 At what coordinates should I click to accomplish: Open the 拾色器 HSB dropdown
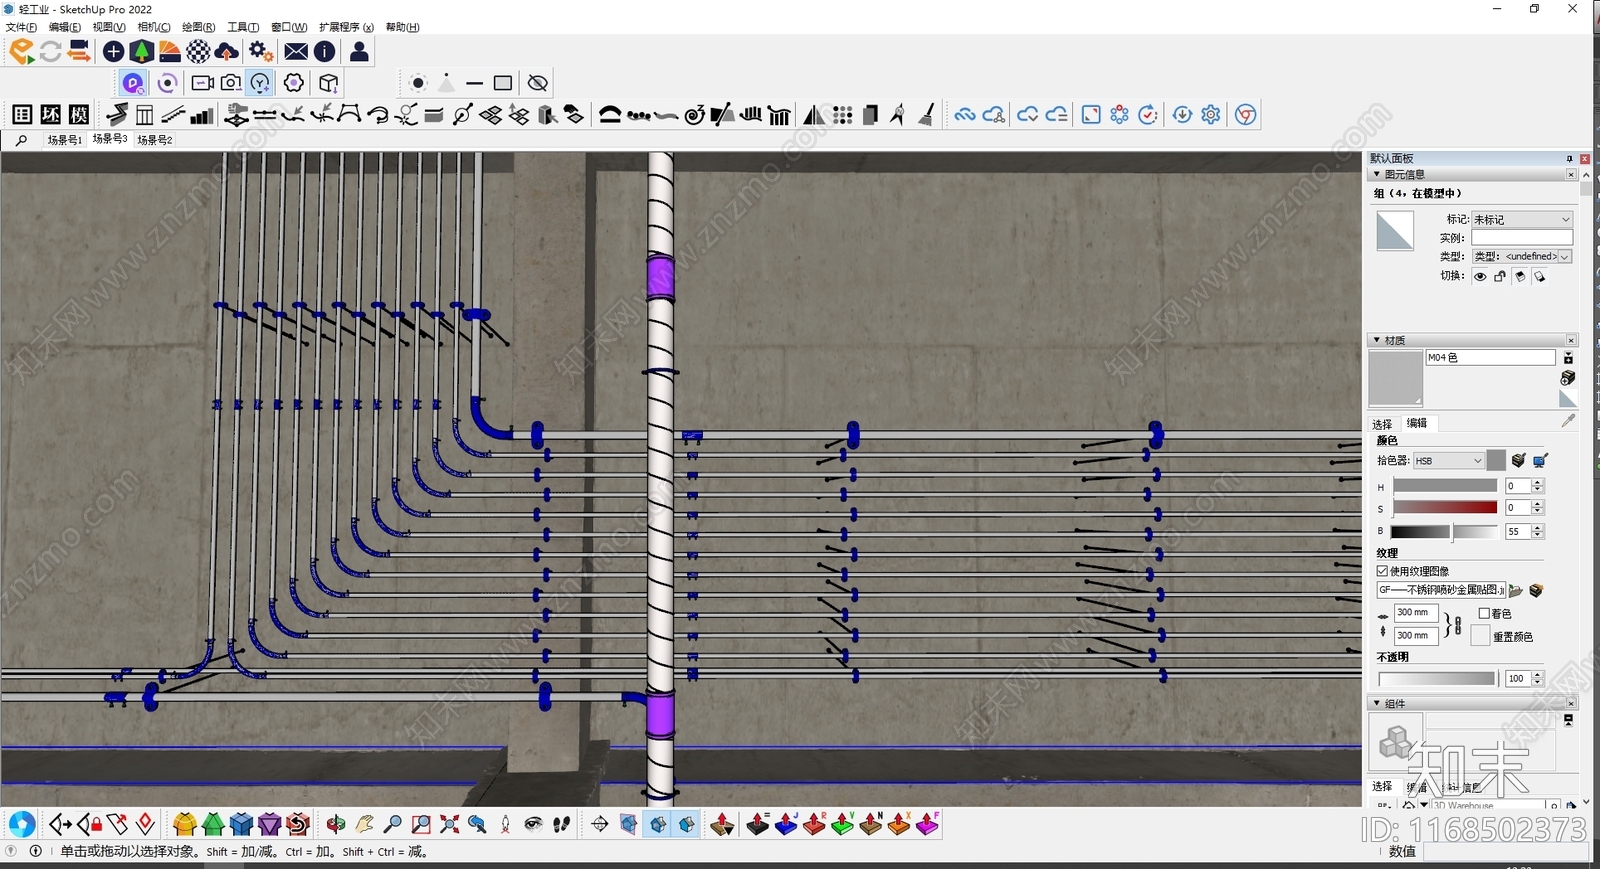coord(1448,461)
